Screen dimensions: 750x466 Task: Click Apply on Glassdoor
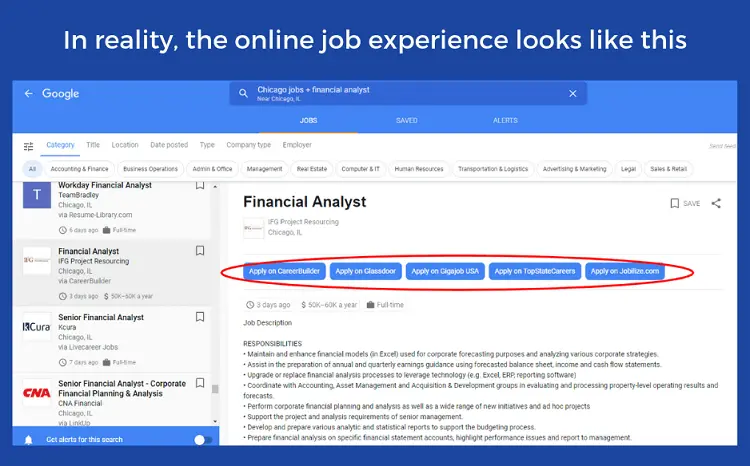[365, 271]
